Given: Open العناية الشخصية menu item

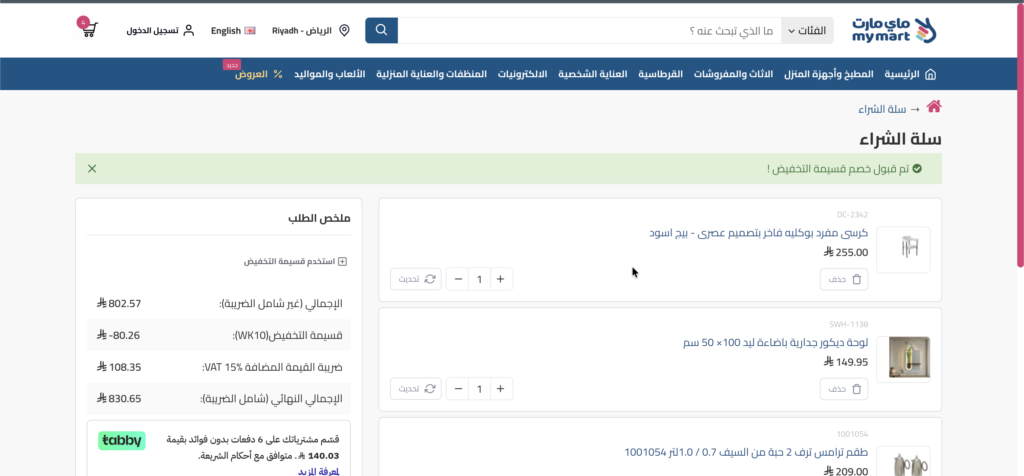Looking at the screenshot, I should pos(592,74).
